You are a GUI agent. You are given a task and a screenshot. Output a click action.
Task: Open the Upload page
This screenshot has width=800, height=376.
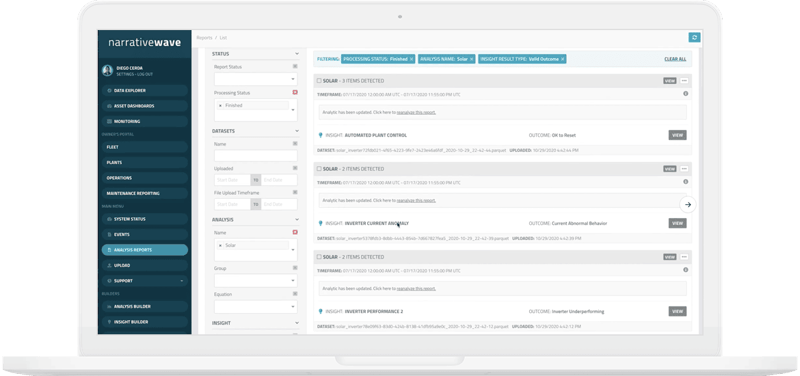tap(145, 265)
